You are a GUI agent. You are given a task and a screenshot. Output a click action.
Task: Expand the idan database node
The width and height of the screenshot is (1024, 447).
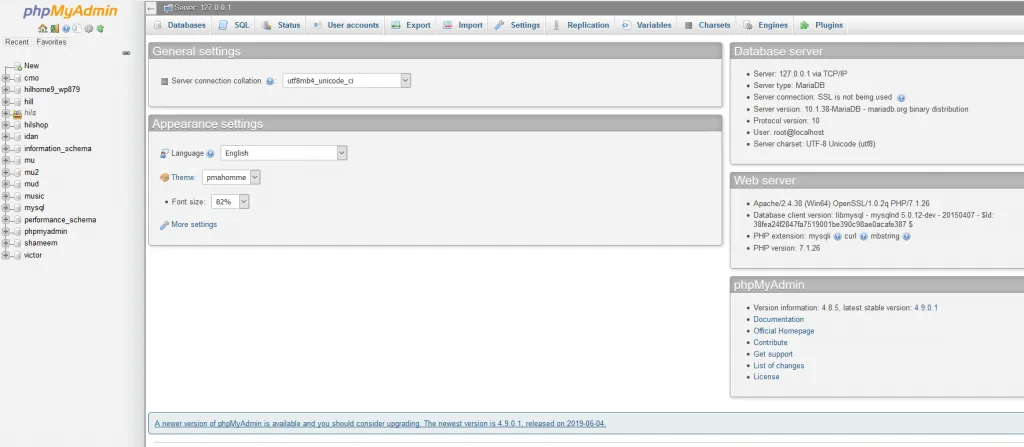(x=6, y=137)
